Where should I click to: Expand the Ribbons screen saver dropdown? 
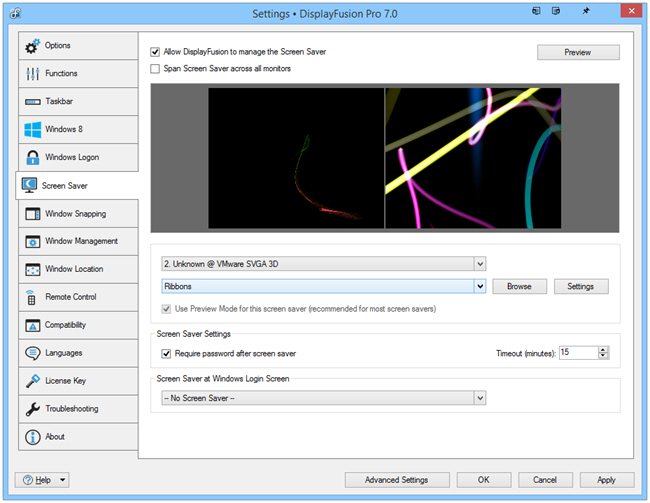click(480, 287)
